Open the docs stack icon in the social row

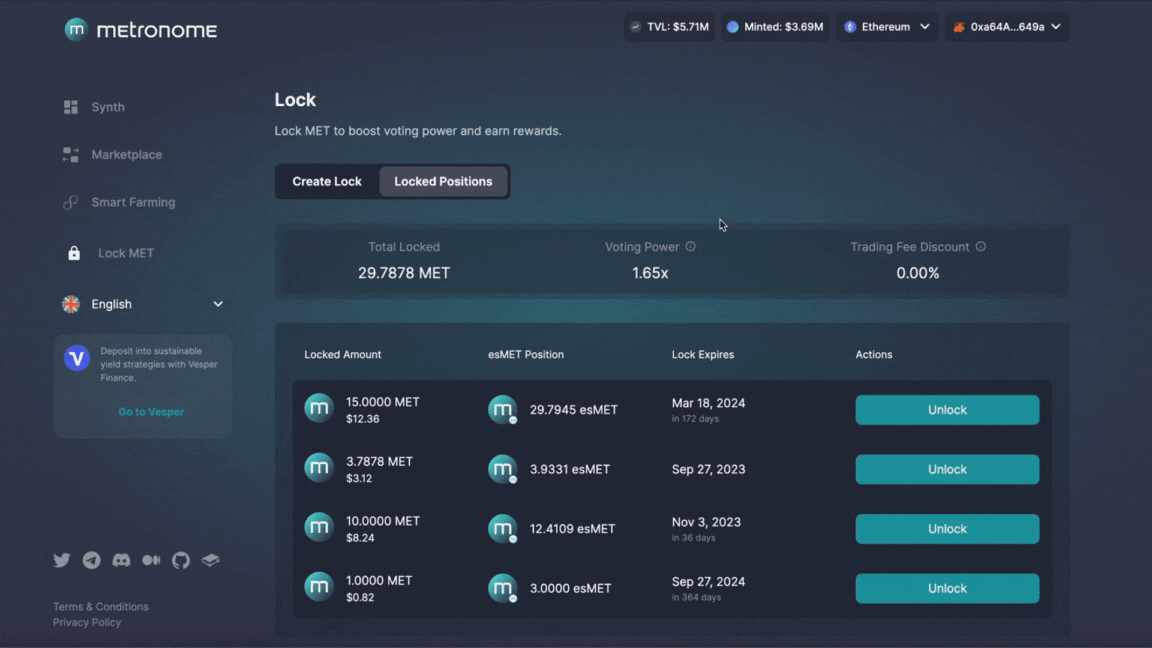[x=211, y=560]
